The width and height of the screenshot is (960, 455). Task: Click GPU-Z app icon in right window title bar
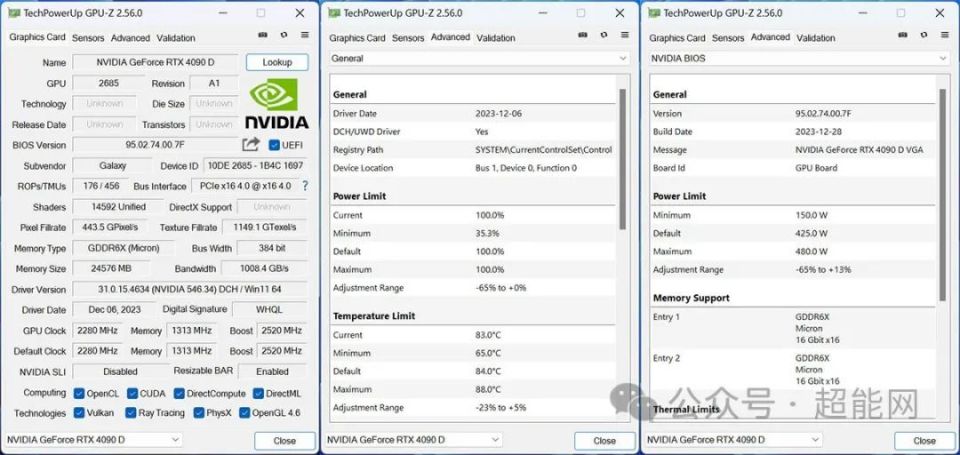click(x=654, y=13)
